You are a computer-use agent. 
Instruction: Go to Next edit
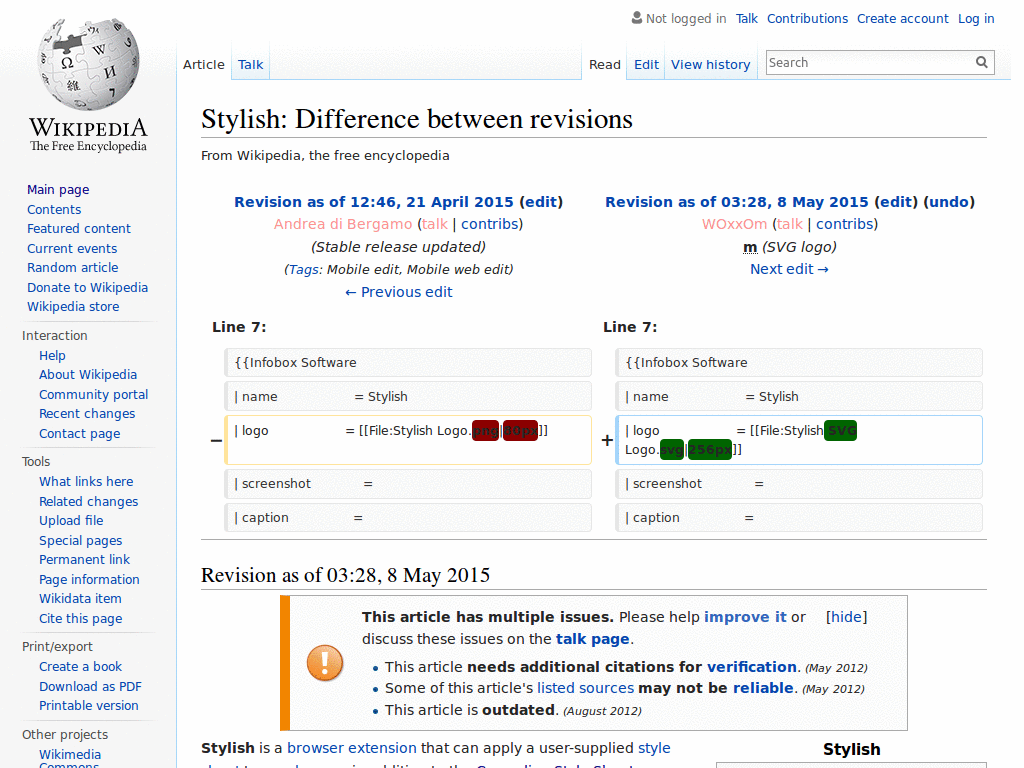789,269
